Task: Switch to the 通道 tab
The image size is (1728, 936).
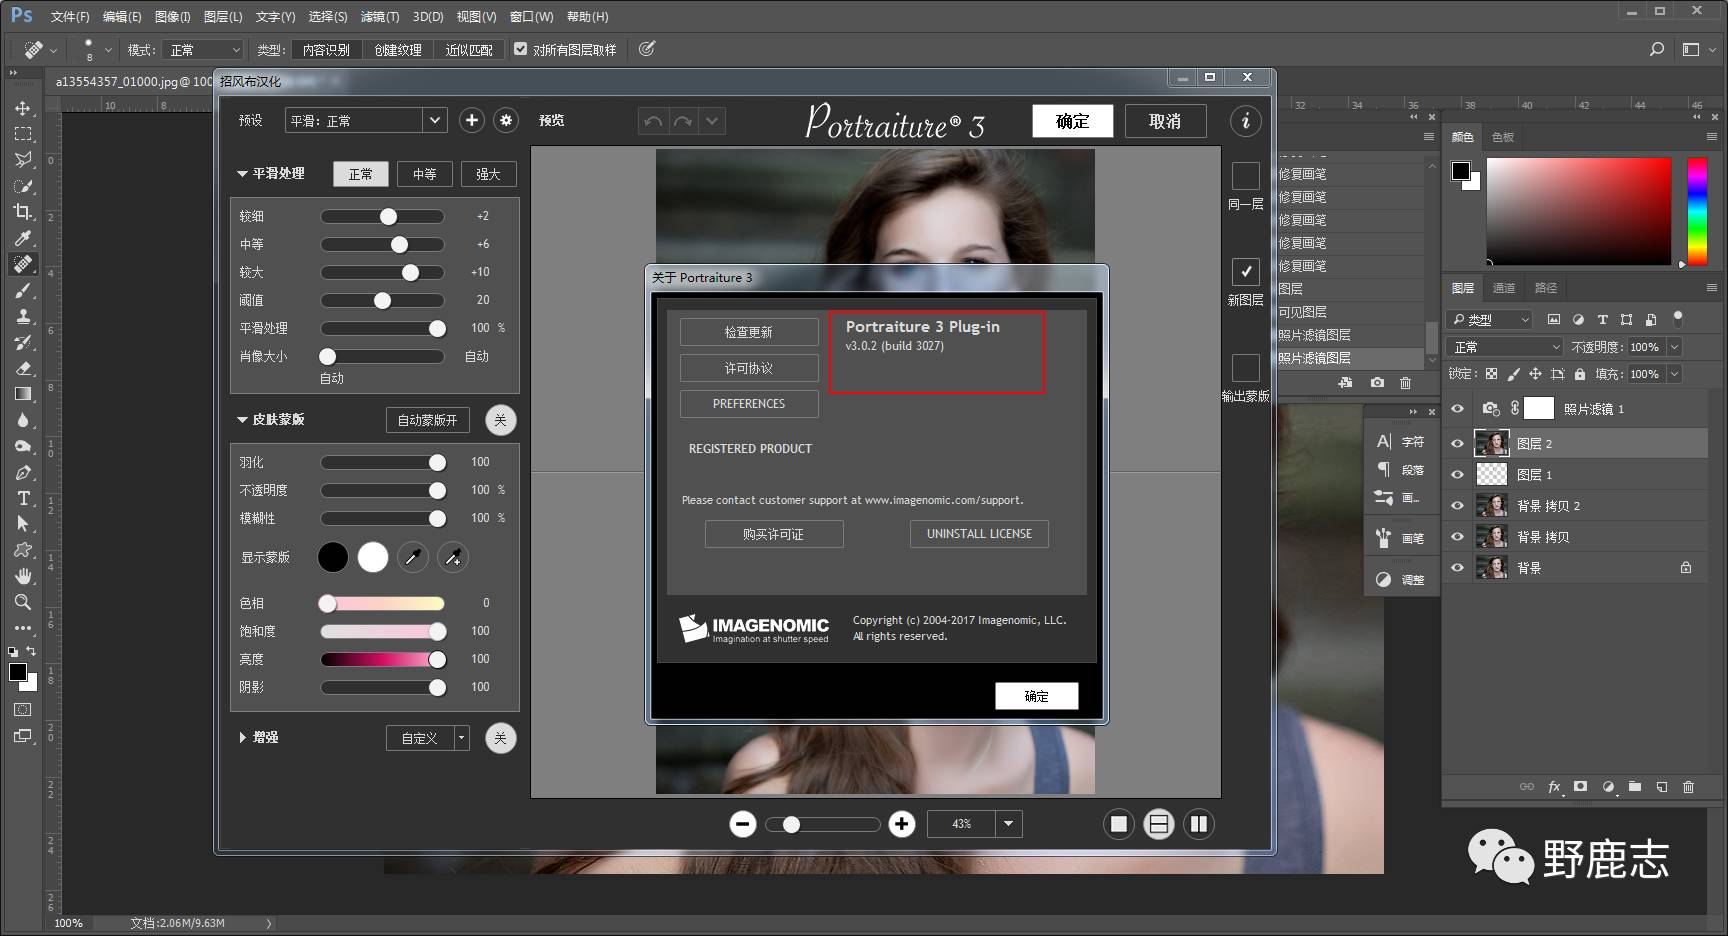Action: pyautogui.click(x=1504, y=288)
